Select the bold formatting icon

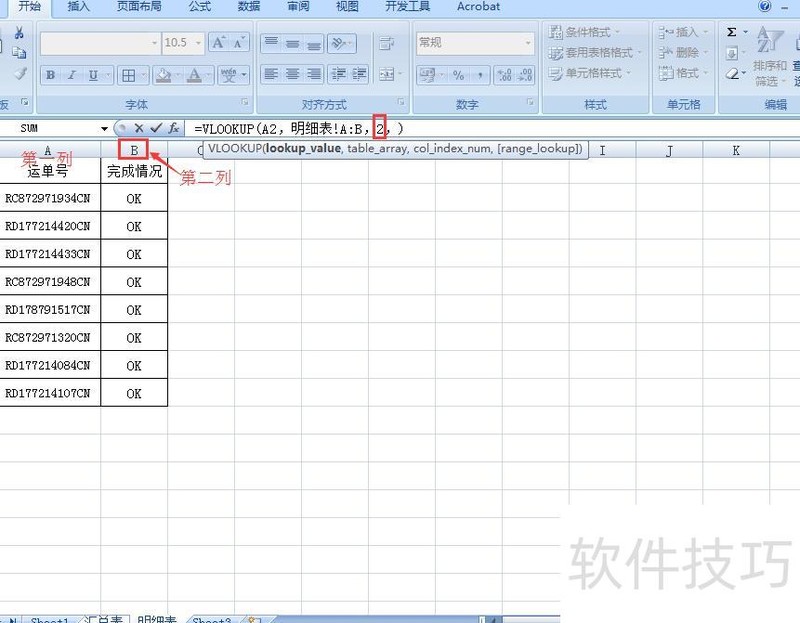[x=51, y=74]
